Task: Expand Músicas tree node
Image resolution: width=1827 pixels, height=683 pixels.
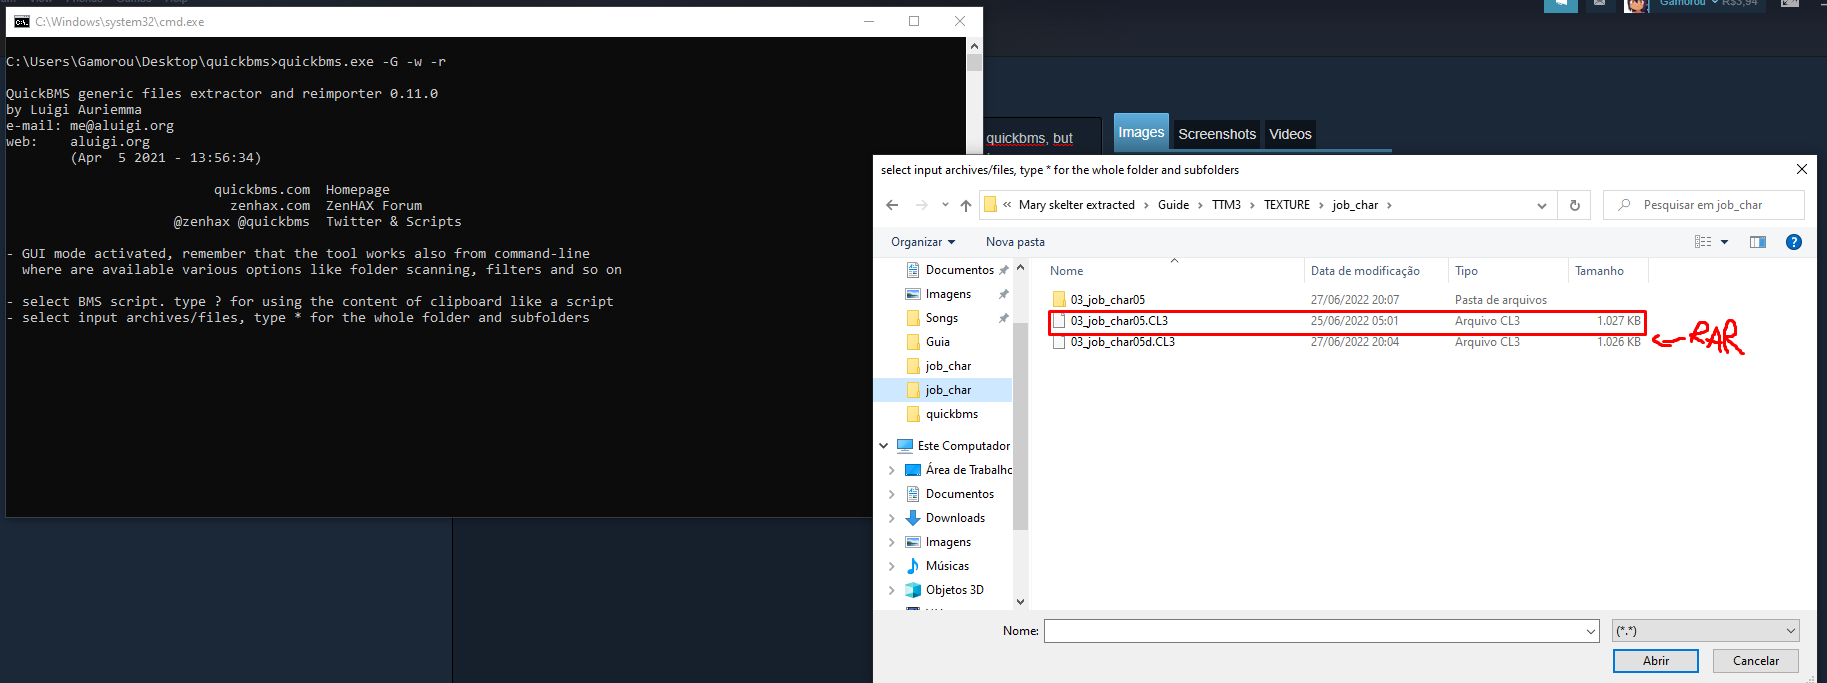Action: tap(891, 566)
